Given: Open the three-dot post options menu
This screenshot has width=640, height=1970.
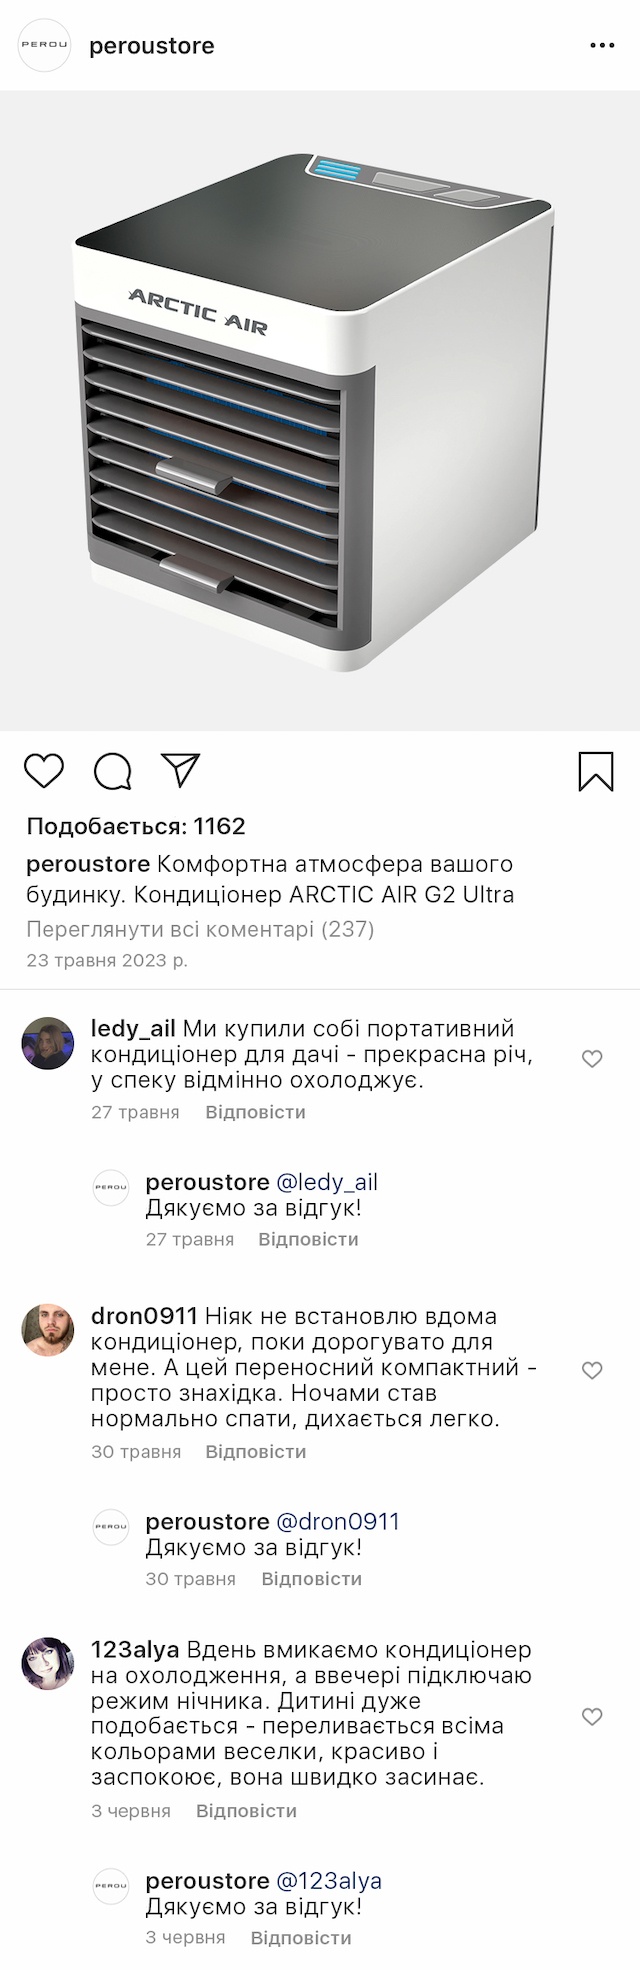Looking at the screenshot, I should point(602,46).
